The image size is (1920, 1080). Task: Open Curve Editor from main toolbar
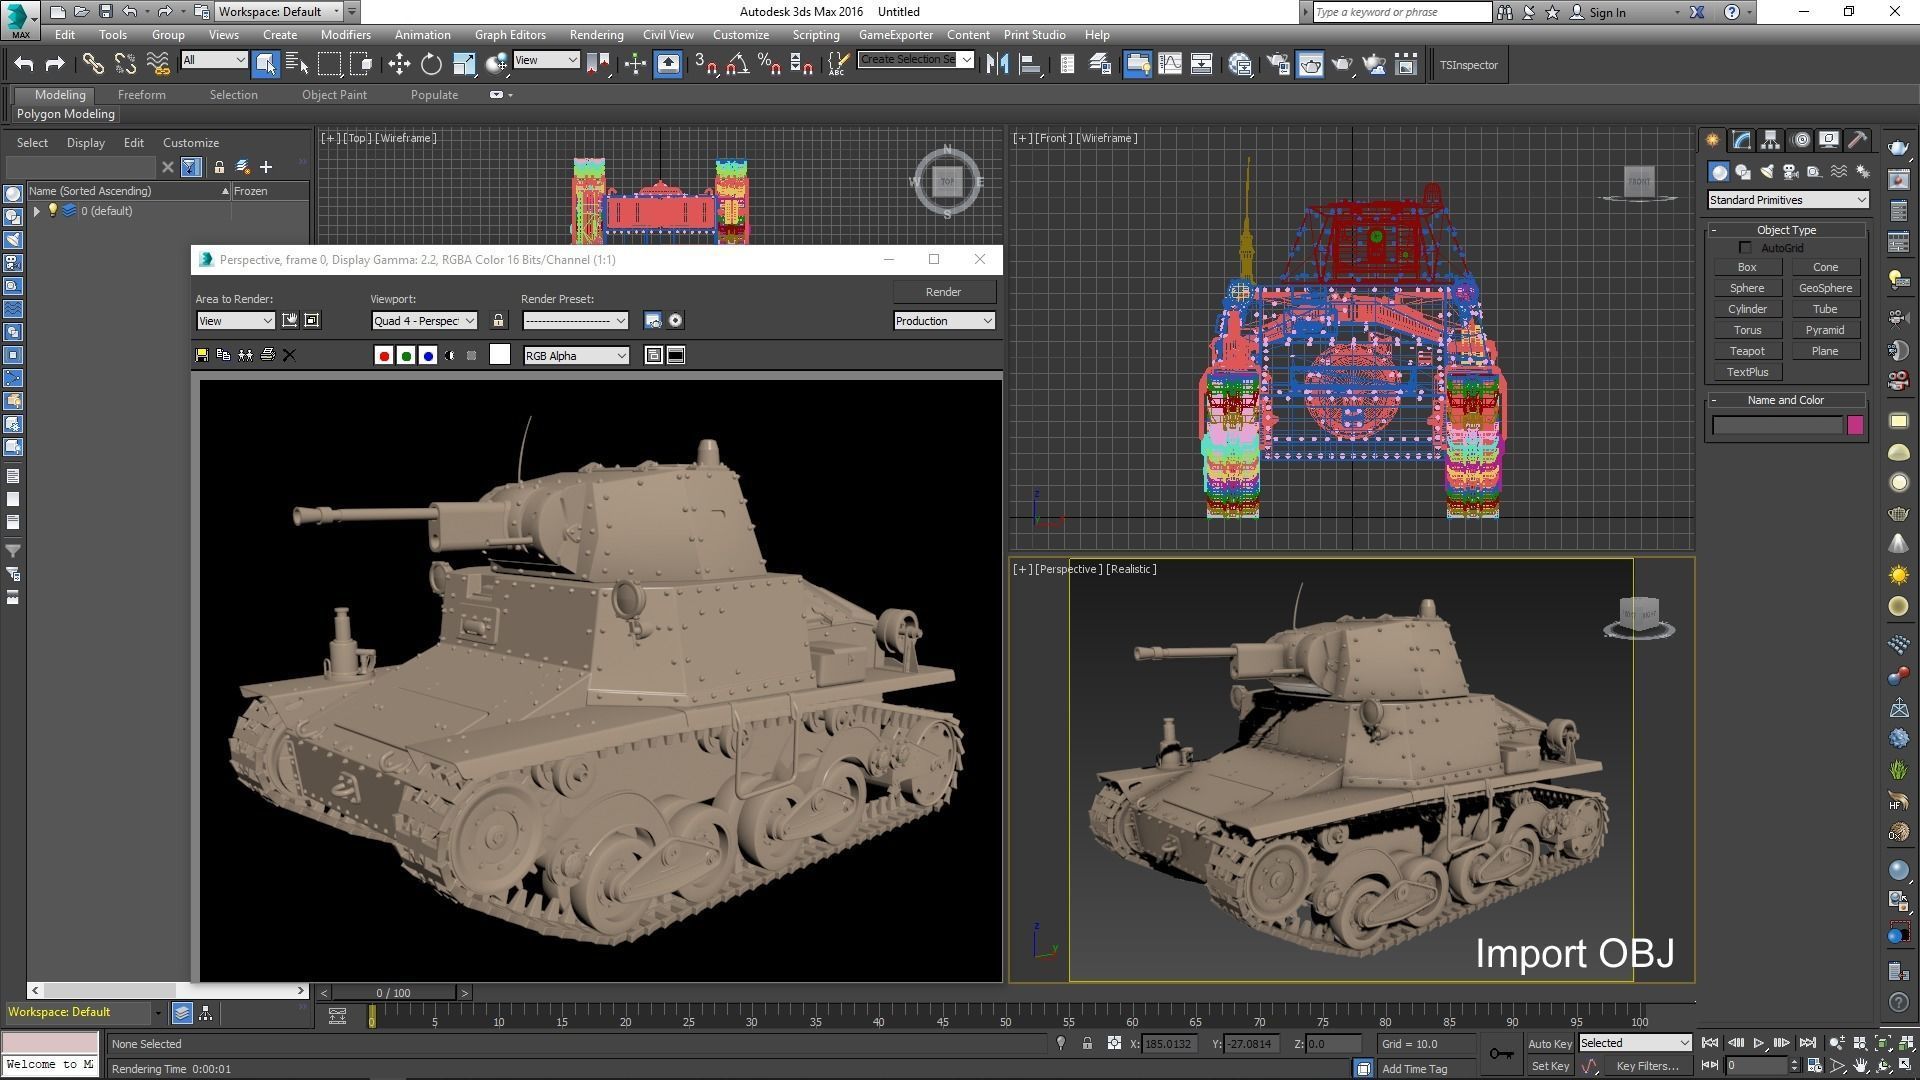pyautogui.click(x=1169, y=64)
